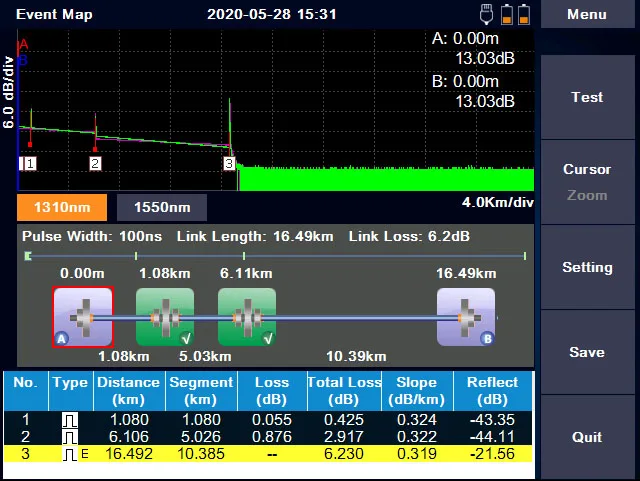Click the connector event icon at 6.11km
Viewport: 640px width, 481px height.
(x=246, y=317)
